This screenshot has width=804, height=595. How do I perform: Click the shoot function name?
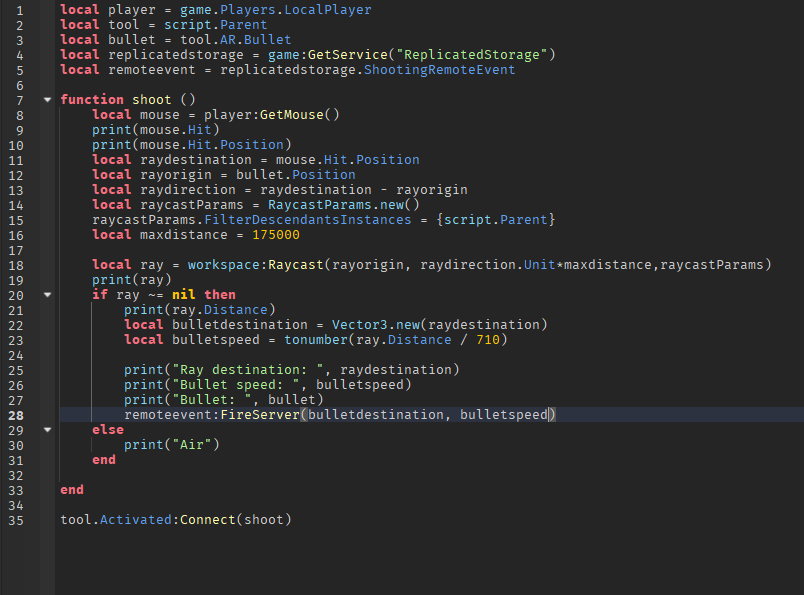pos(150,99)
